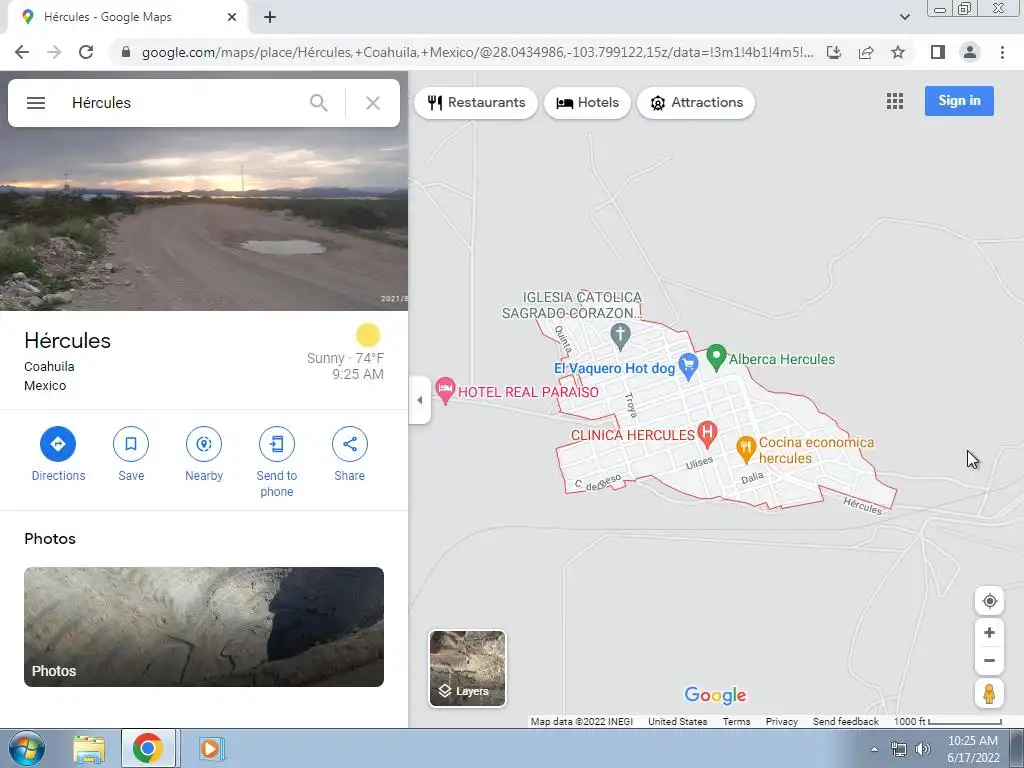The height and width of the screenshot is (768, 1024).
Task: Share the Hércules place link
Action: coord(349,455)
